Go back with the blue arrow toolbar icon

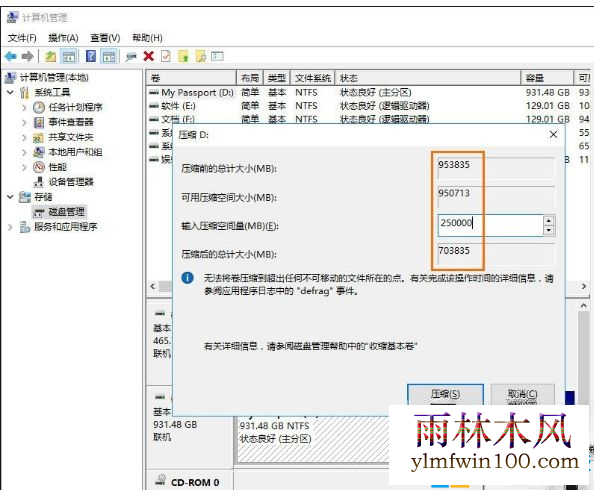[x=11, y=57]
